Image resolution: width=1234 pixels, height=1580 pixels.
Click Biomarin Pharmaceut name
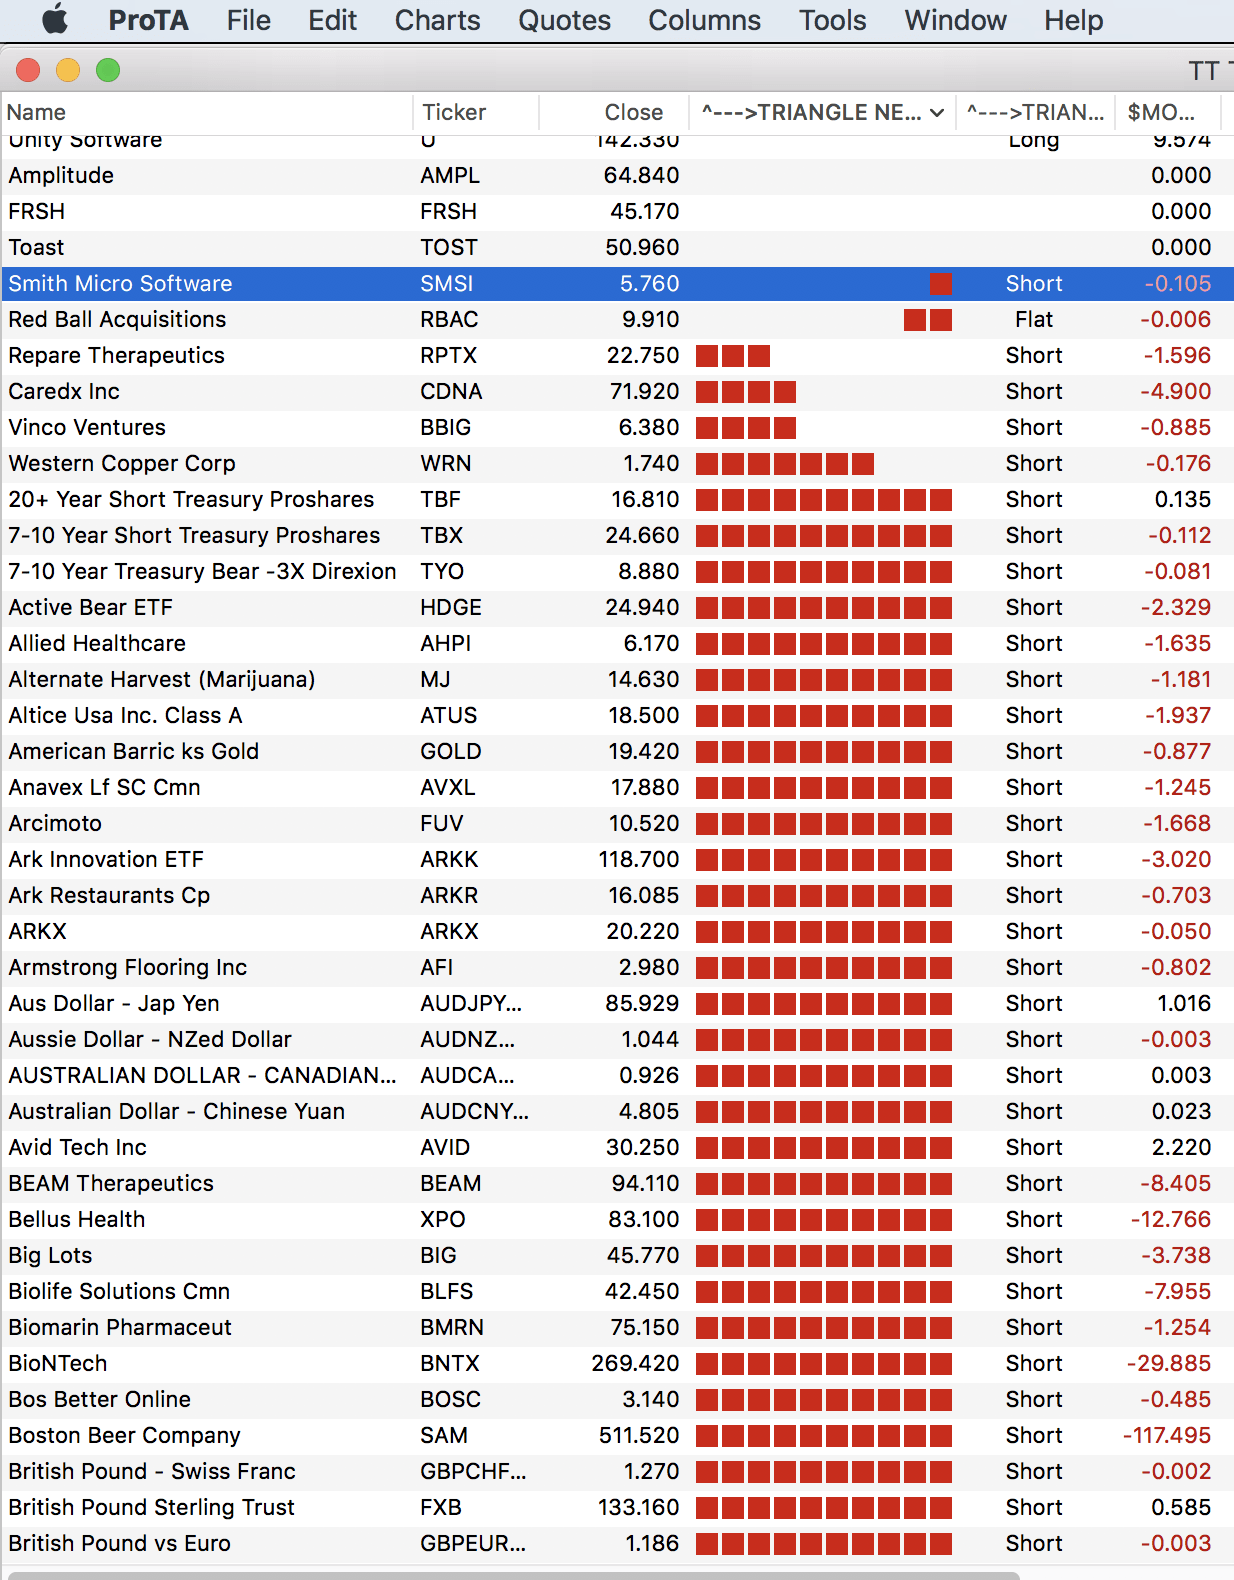(120, 1328)
